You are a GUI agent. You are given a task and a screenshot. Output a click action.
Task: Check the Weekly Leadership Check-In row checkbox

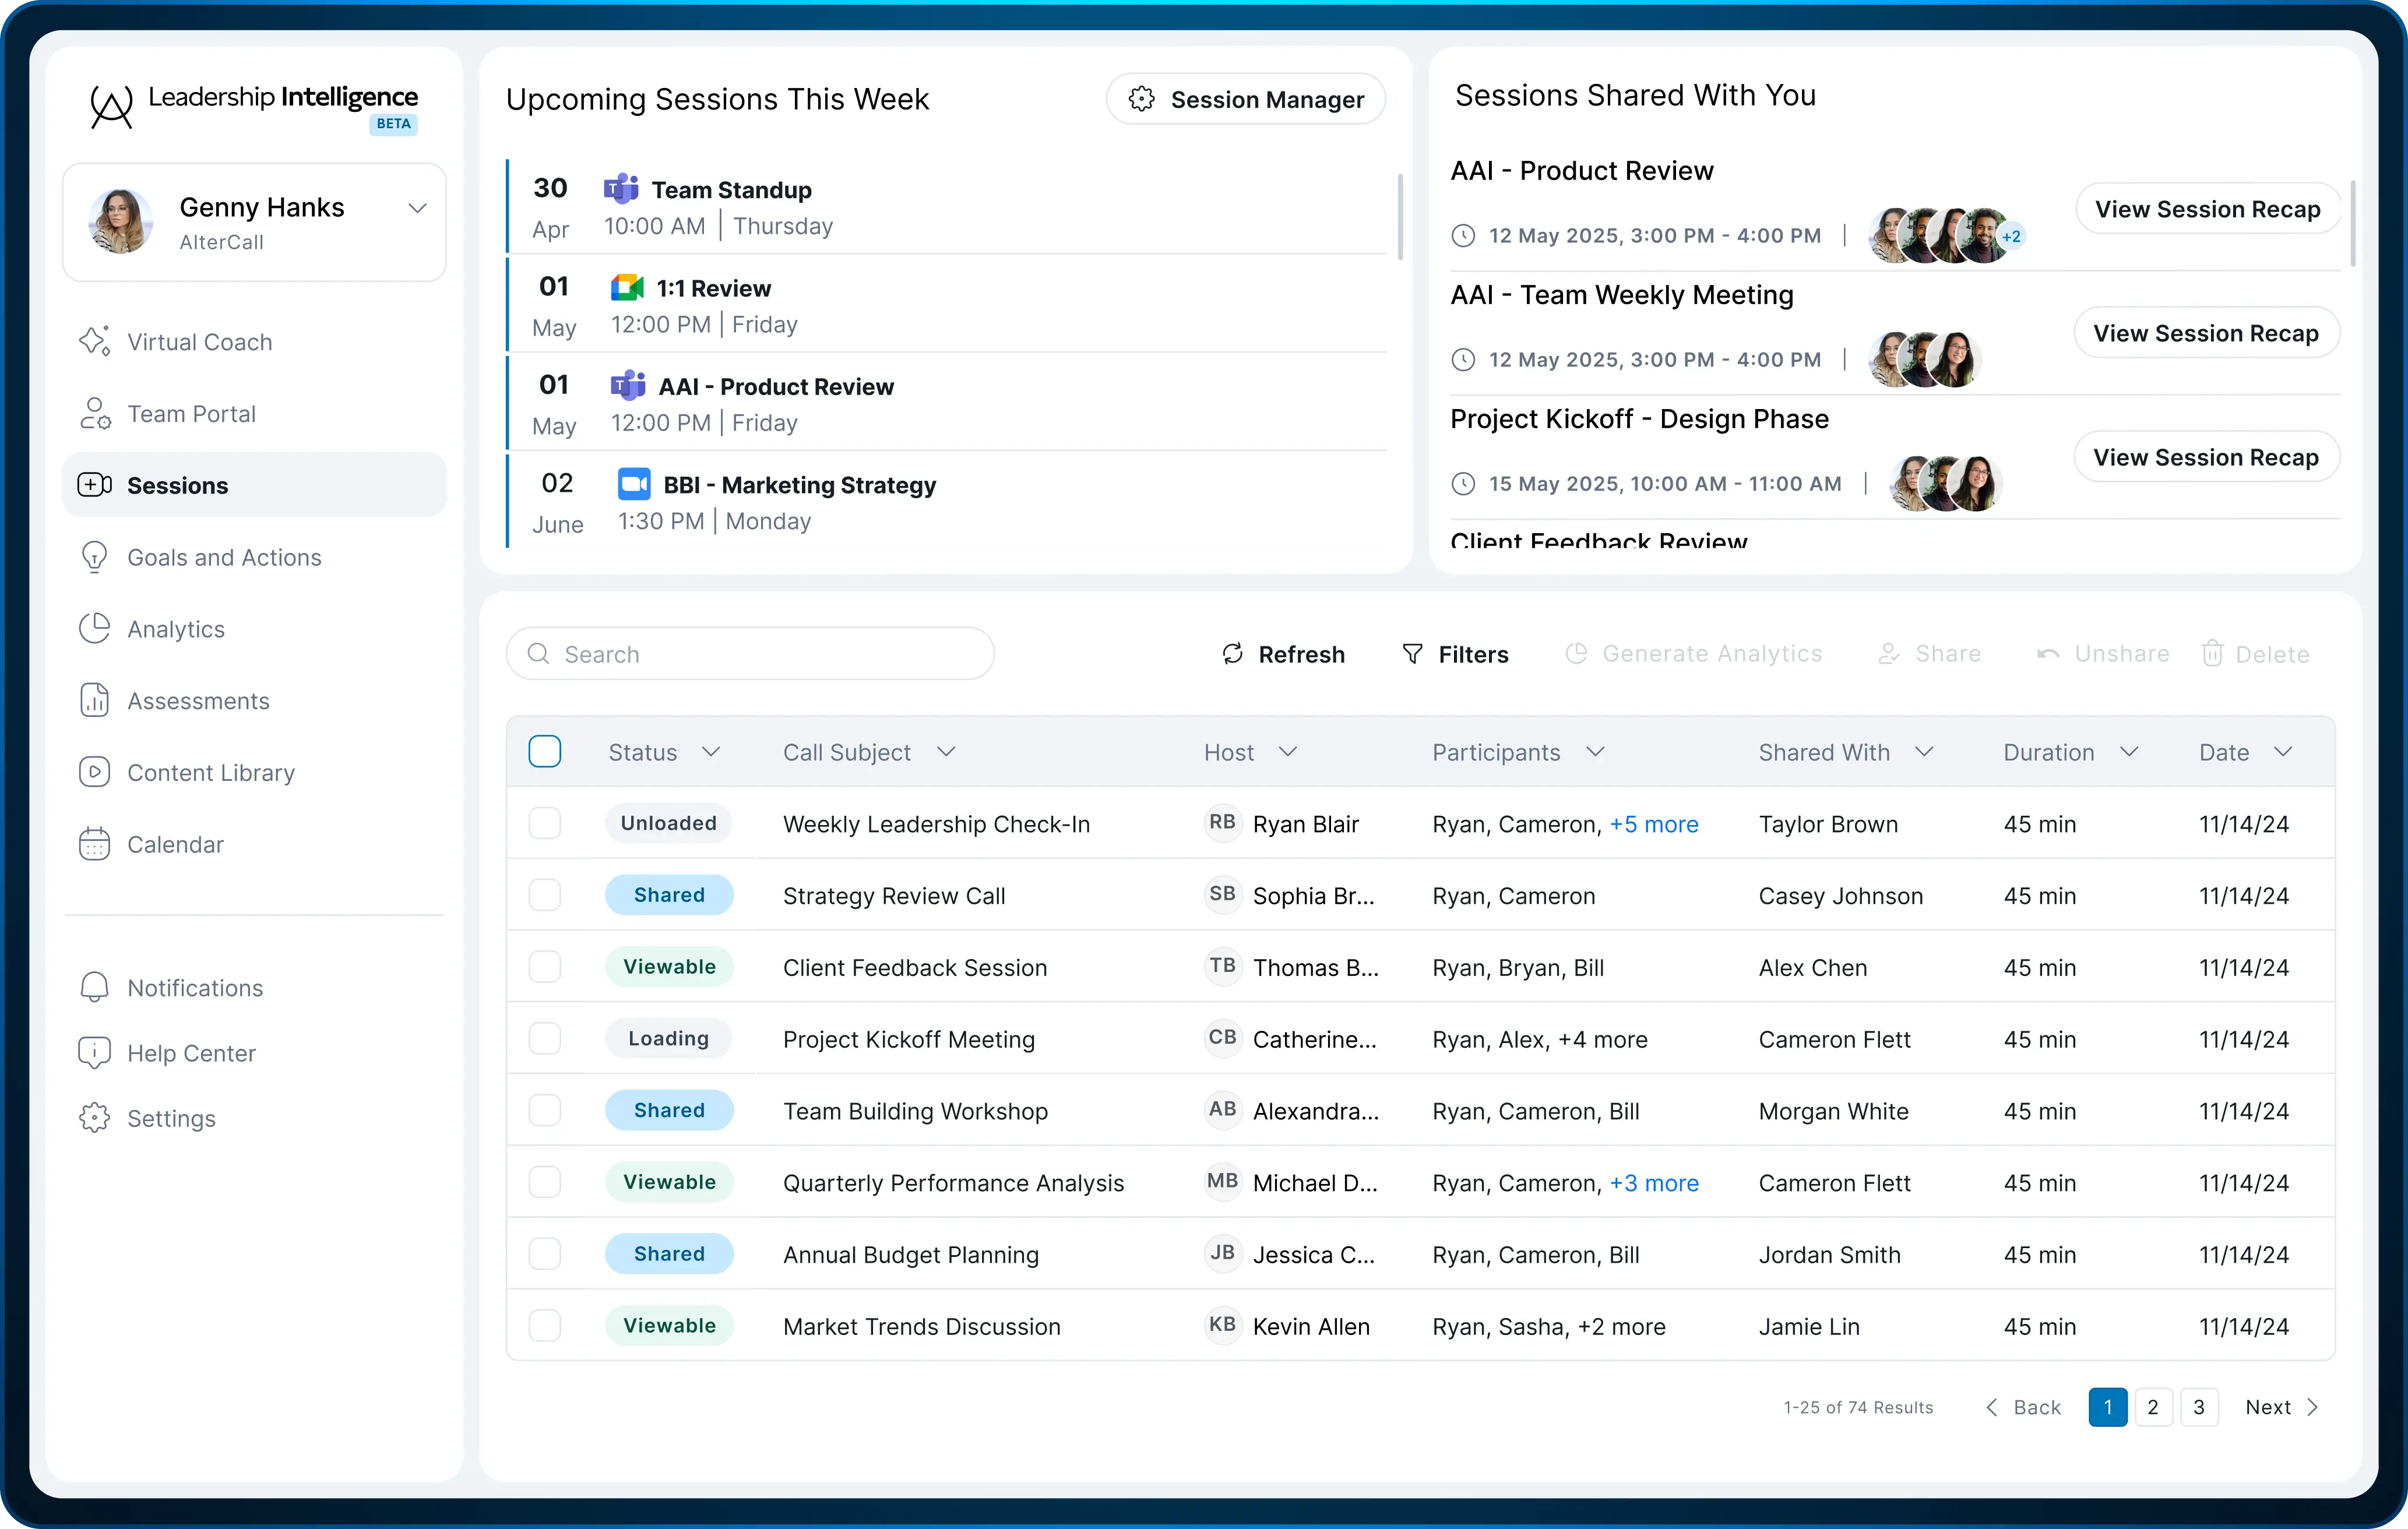pyautogui.click(x=545, y=824)
